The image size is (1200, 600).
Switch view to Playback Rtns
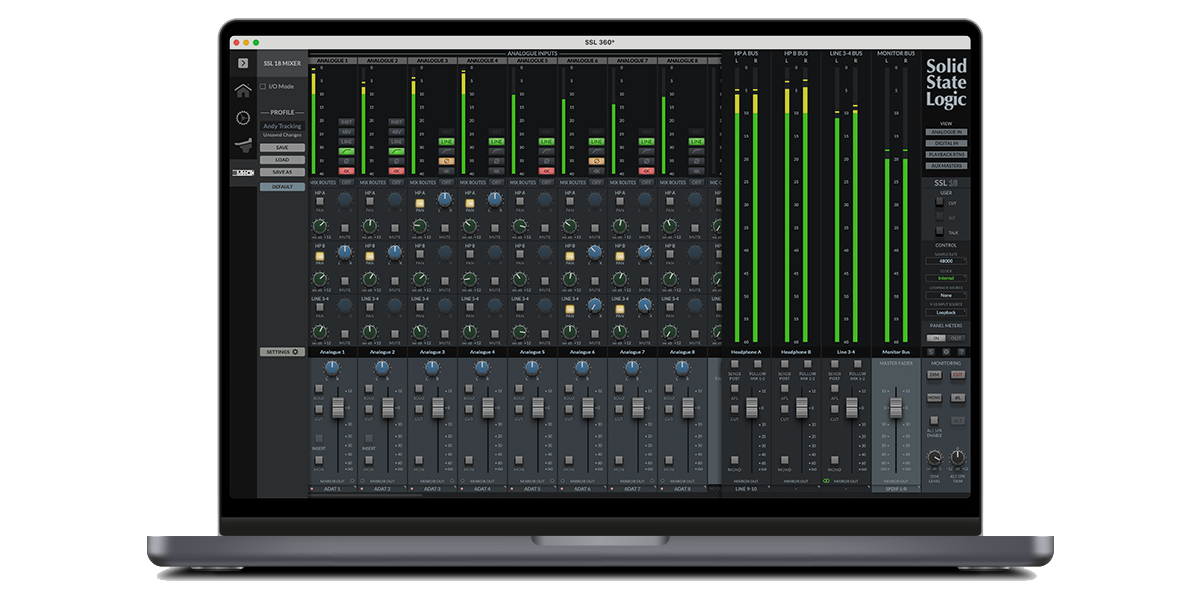point(946,154)
